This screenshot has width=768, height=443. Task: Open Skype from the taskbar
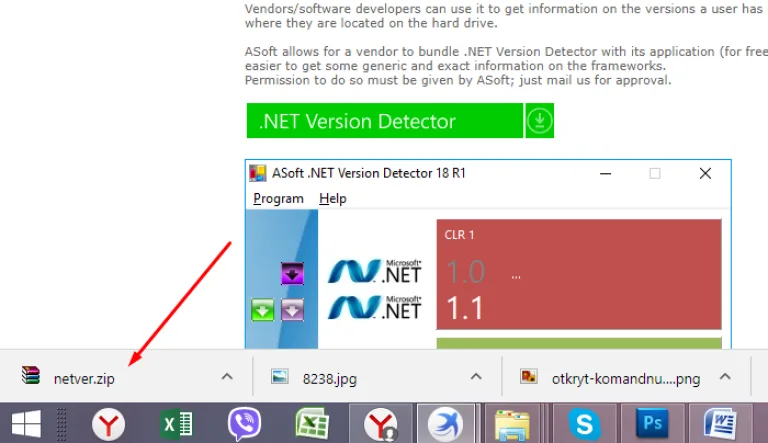(584, 423)
